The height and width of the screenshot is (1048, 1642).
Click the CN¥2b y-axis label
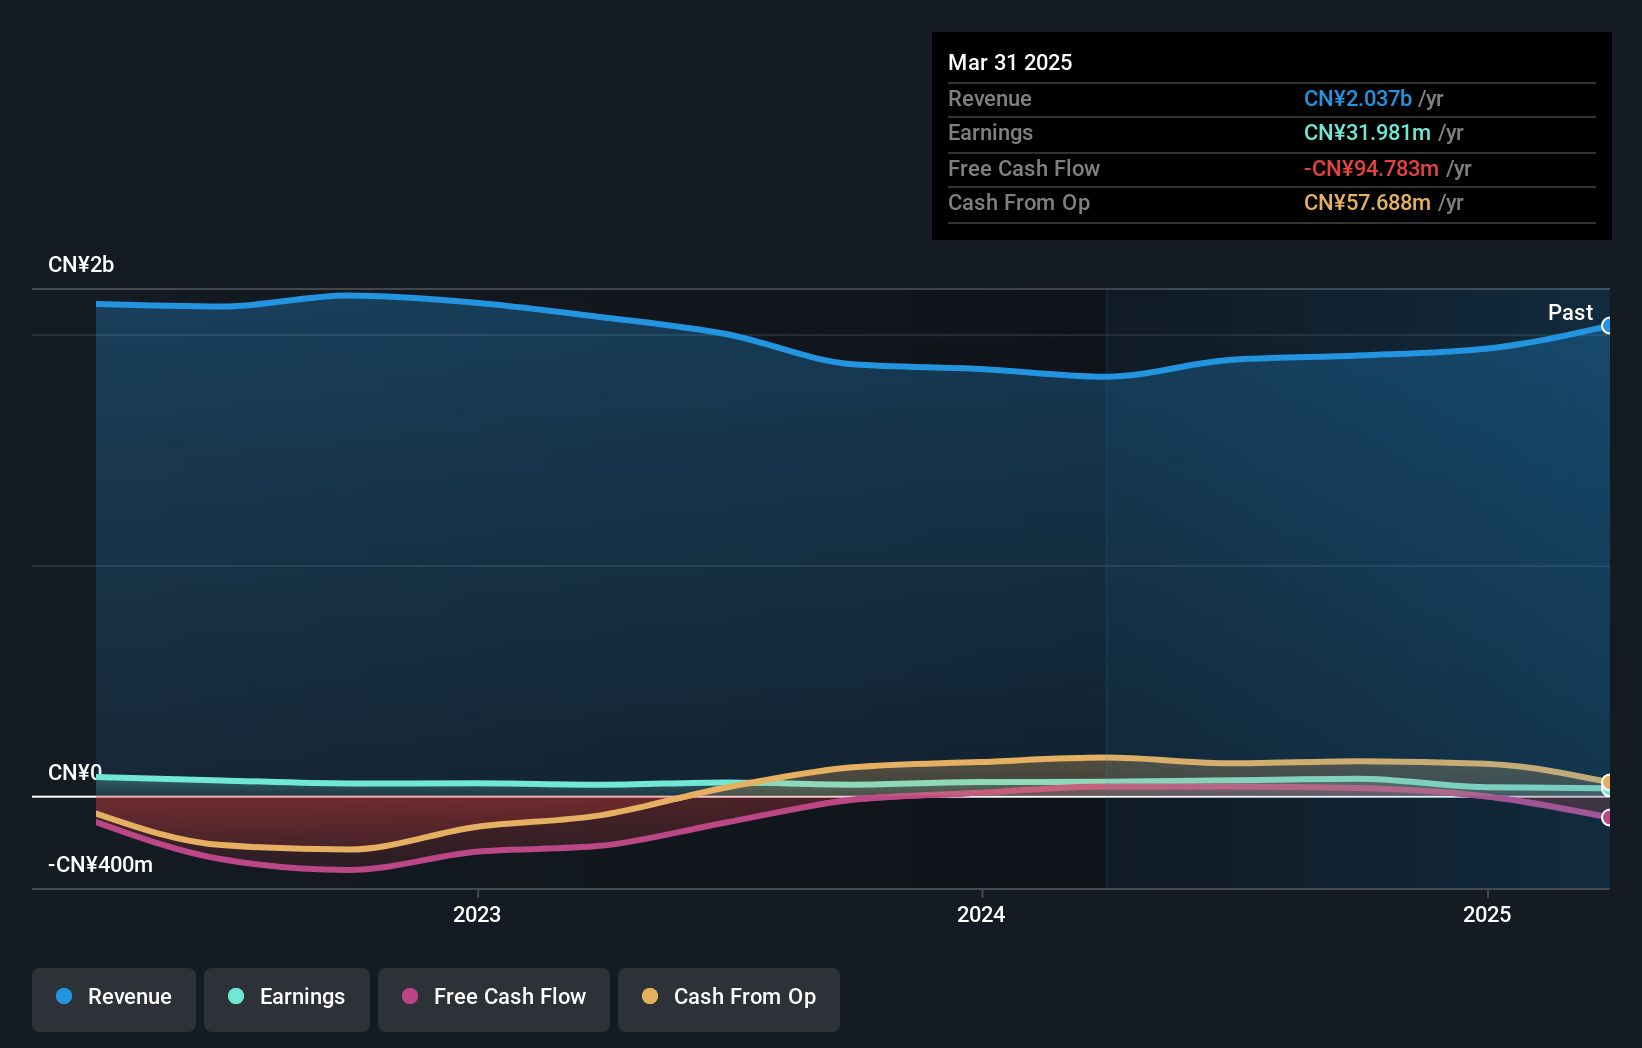(81, 265)
